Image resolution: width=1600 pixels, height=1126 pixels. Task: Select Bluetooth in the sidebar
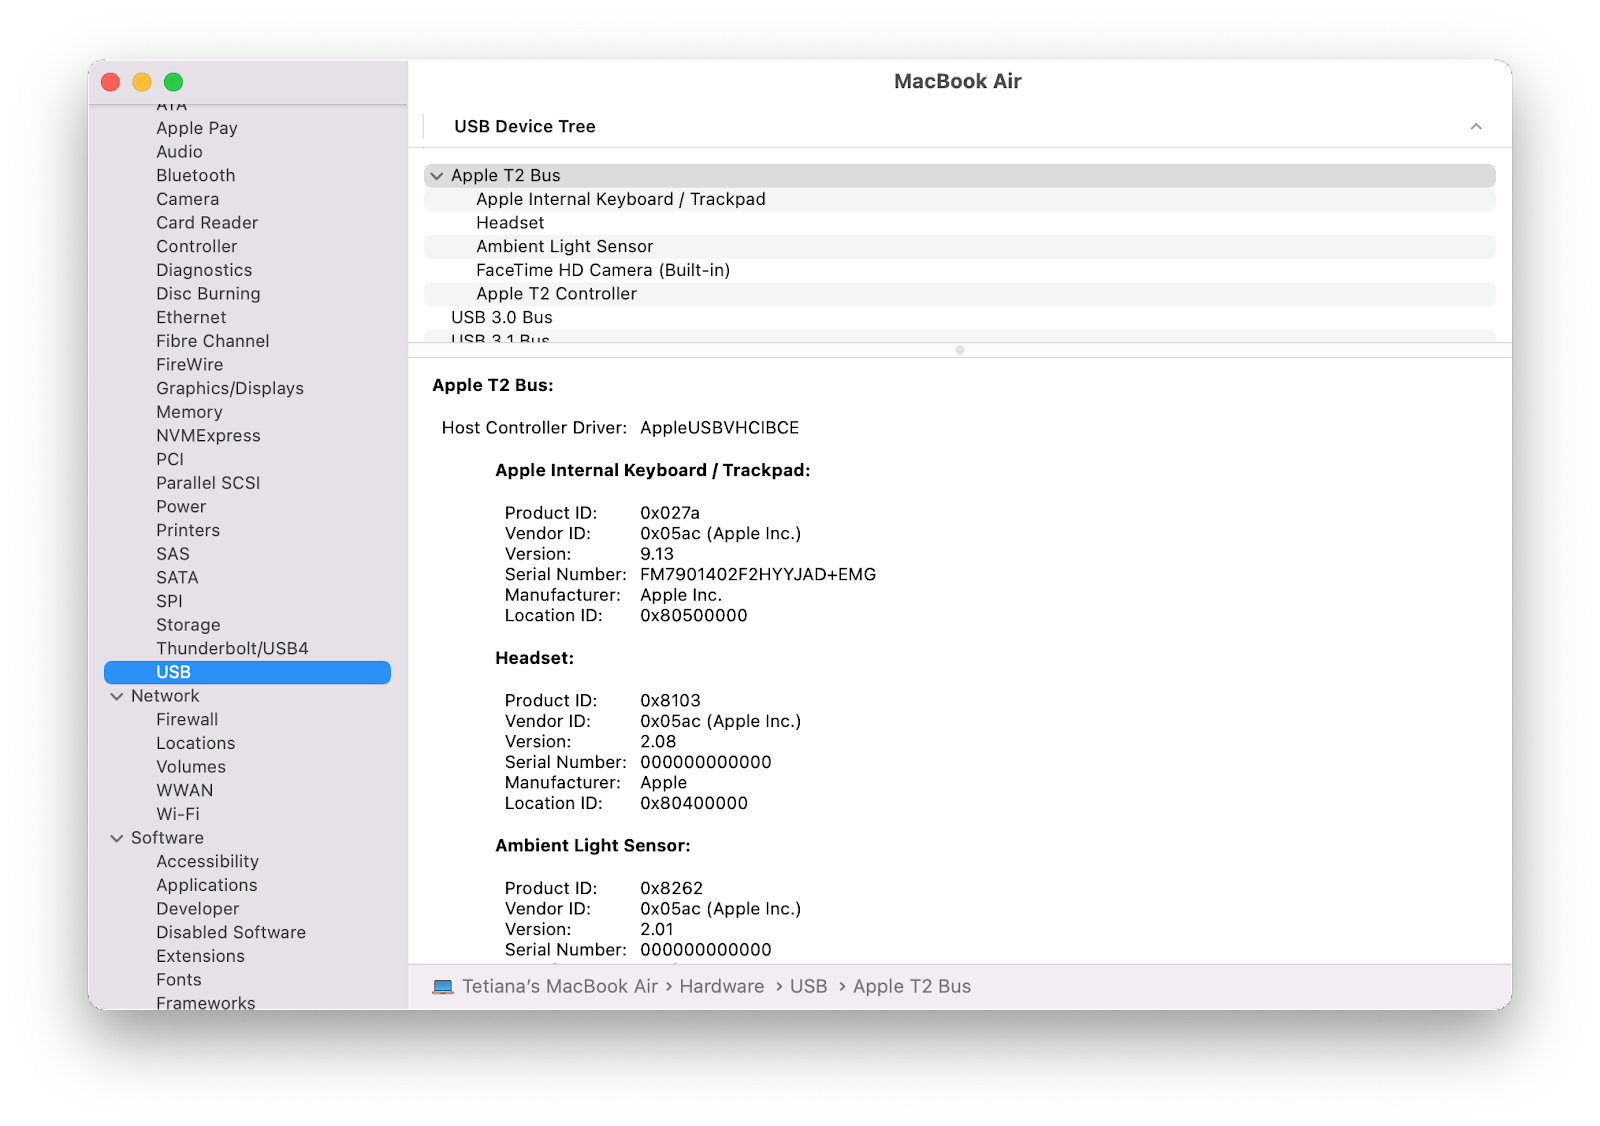pos(195,175)
